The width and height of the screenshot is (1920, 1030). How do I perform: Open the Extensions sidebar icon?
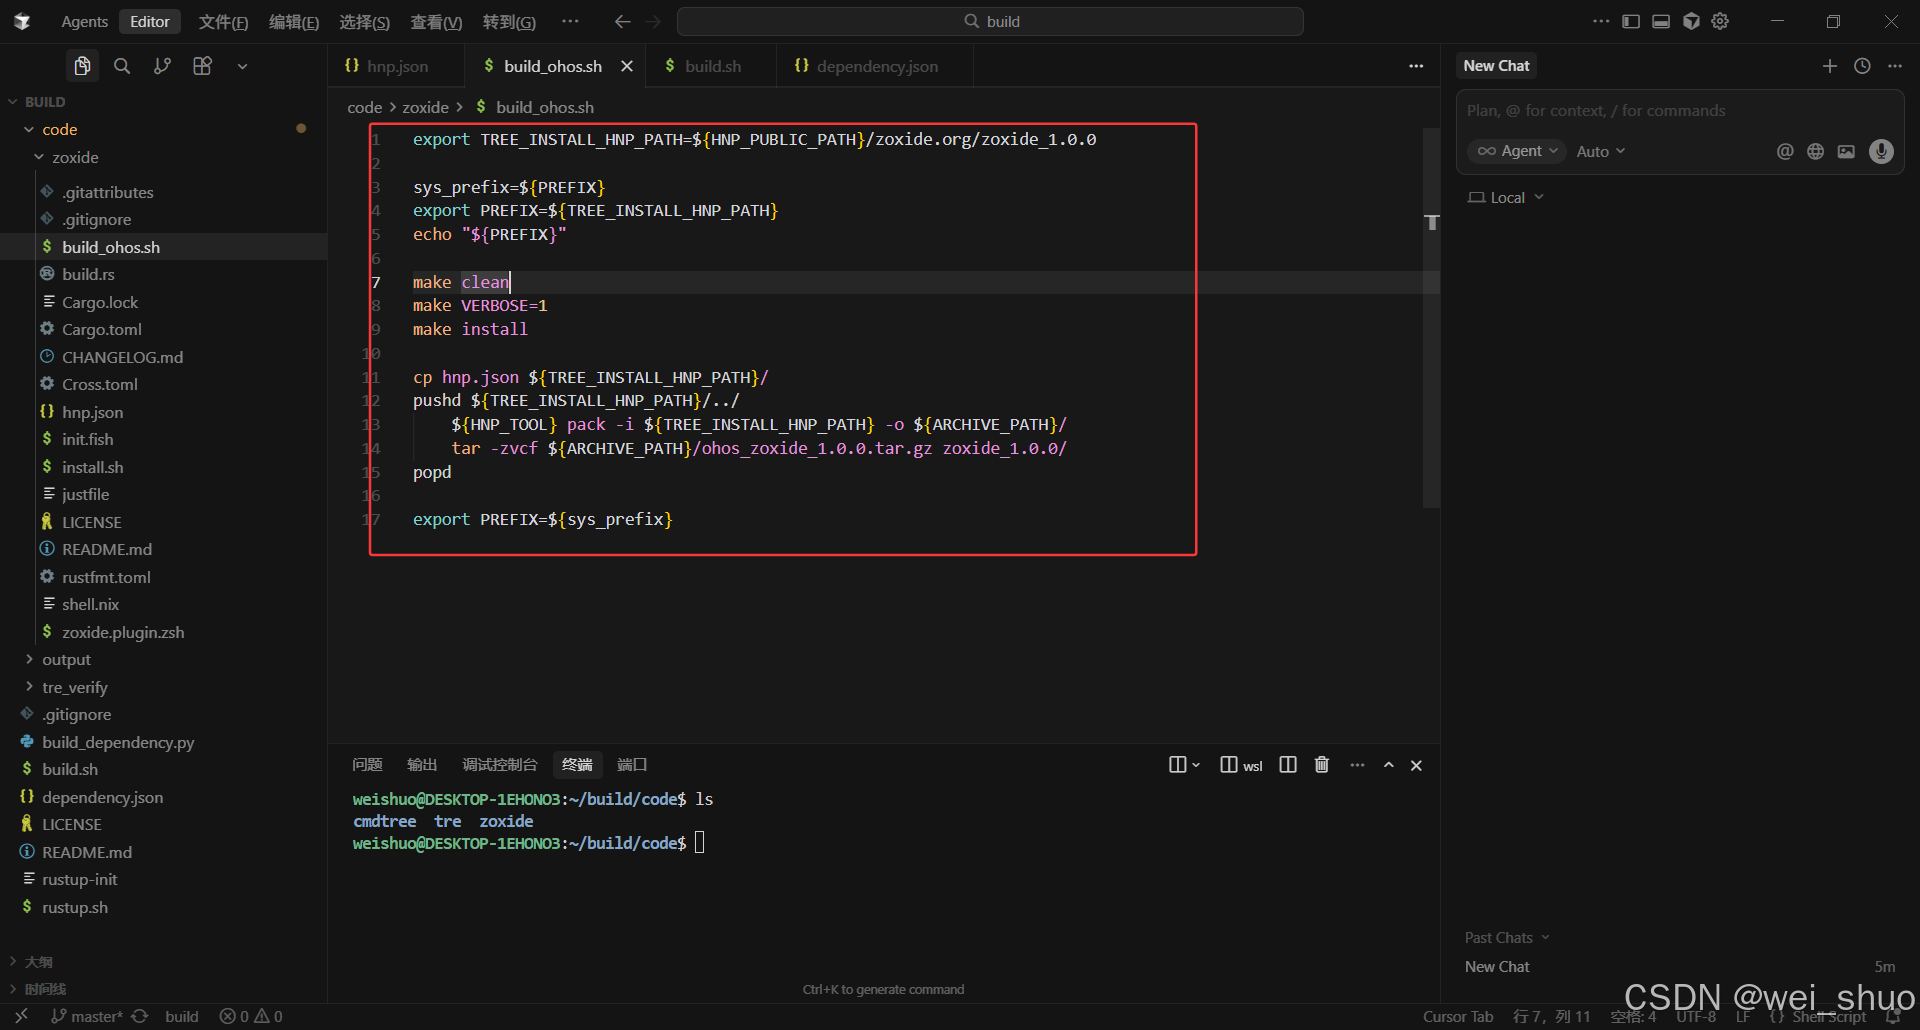[202, 66]
